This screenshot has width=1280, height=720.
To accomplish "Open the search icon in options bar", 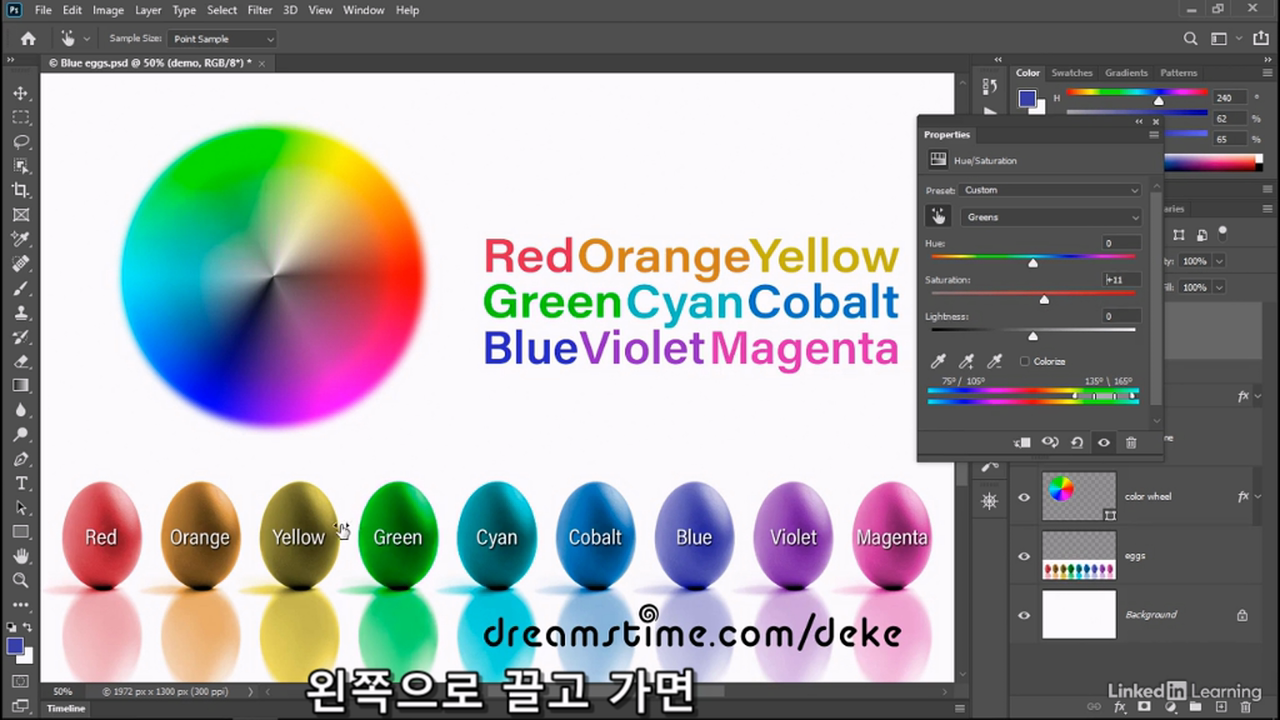I will coord(1190,39).
